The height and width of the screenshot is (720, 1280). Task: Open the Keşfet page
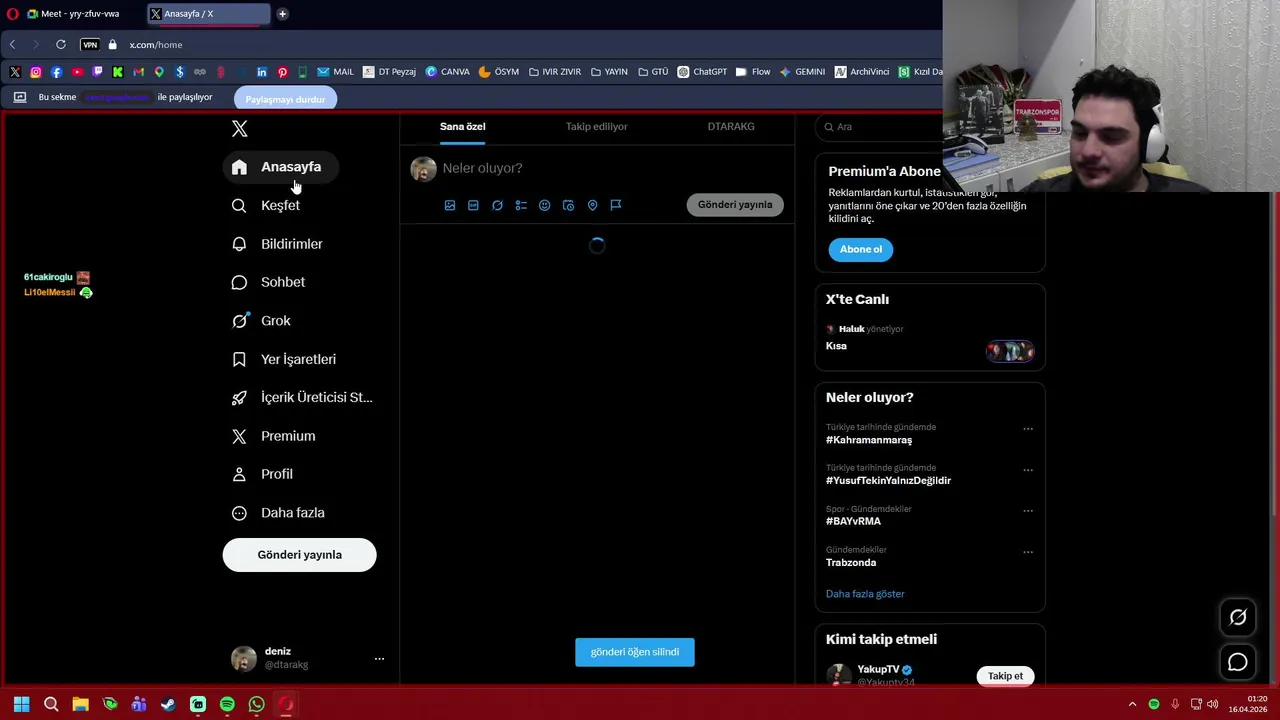coord(266,205)
